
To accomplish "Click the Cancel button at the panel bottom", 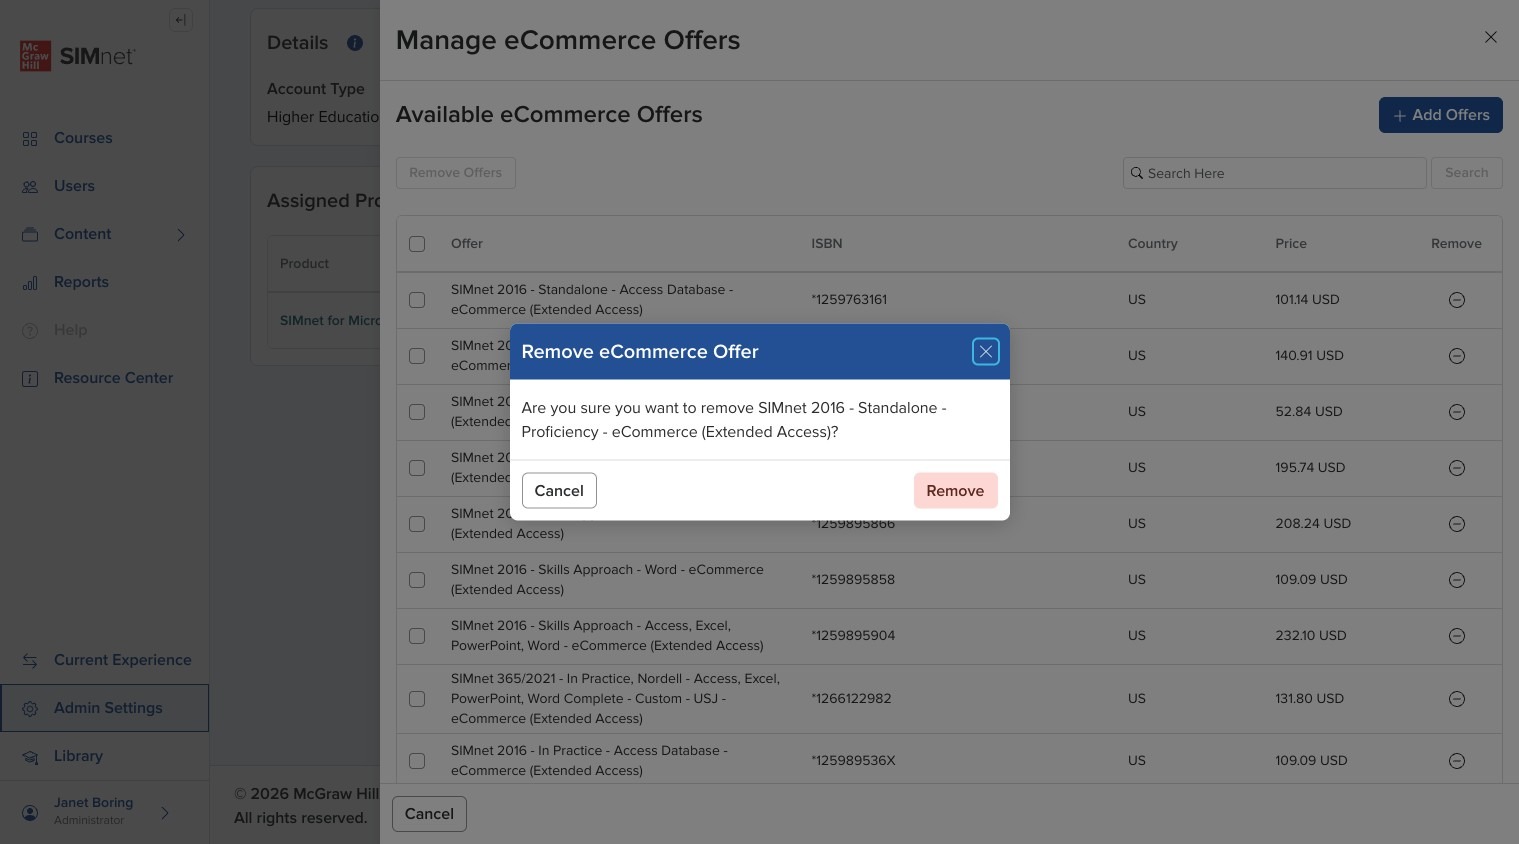I will click(429, 814).
